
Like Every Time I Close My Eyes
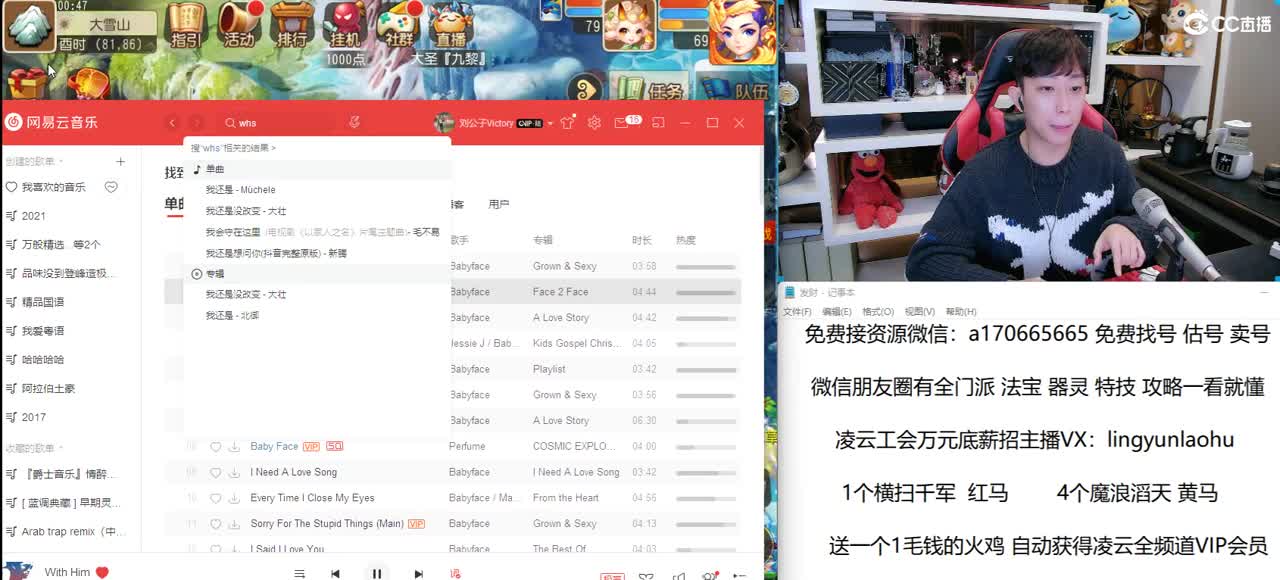click(x=215, y=498)
